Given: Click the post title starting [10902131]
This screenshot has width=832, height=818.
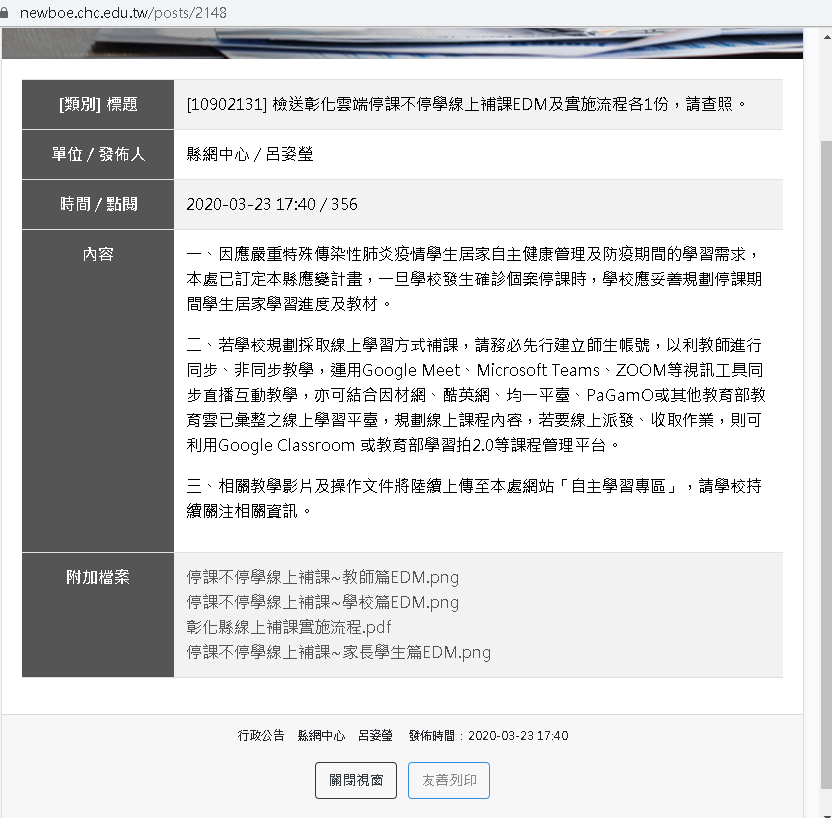Looking at the screenshot, I should click(467, 104).
